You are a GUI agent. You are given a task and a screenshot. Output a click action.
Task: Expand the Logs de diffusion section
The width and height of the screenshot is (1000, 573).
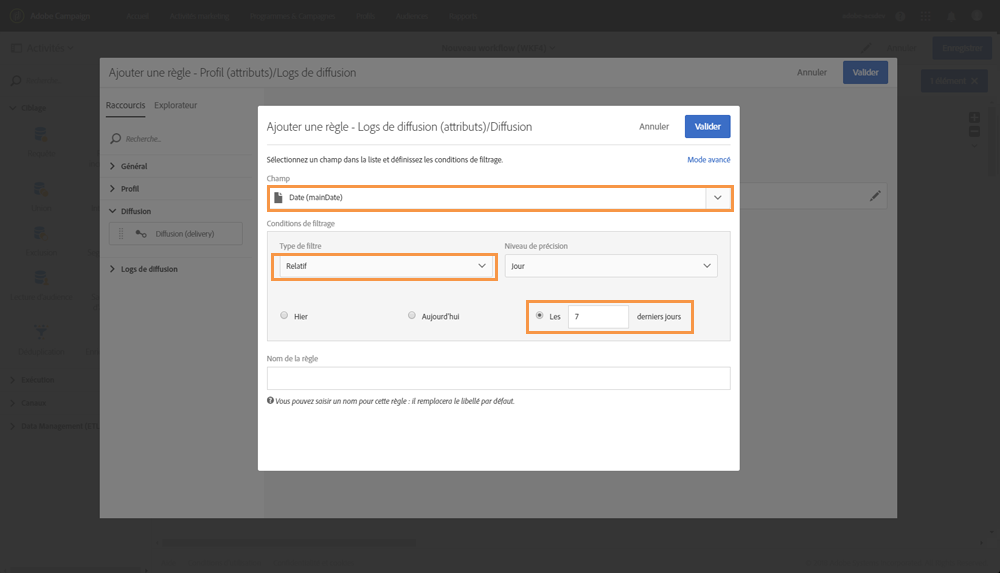coord(112,269)
